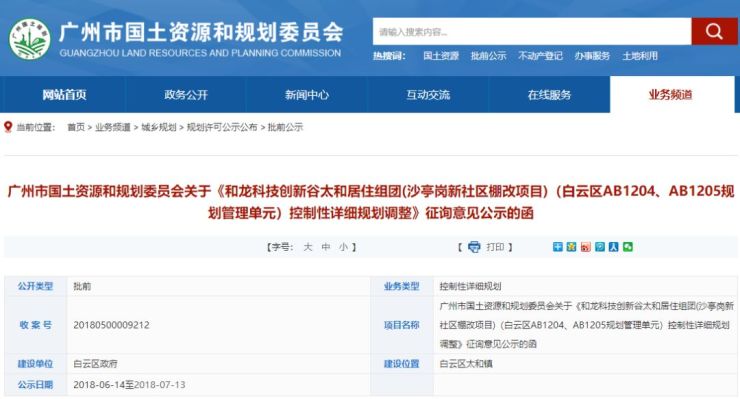Share via the Tencent Weibo icon
This screenshot has width=740, height=399.
[599, 246]
